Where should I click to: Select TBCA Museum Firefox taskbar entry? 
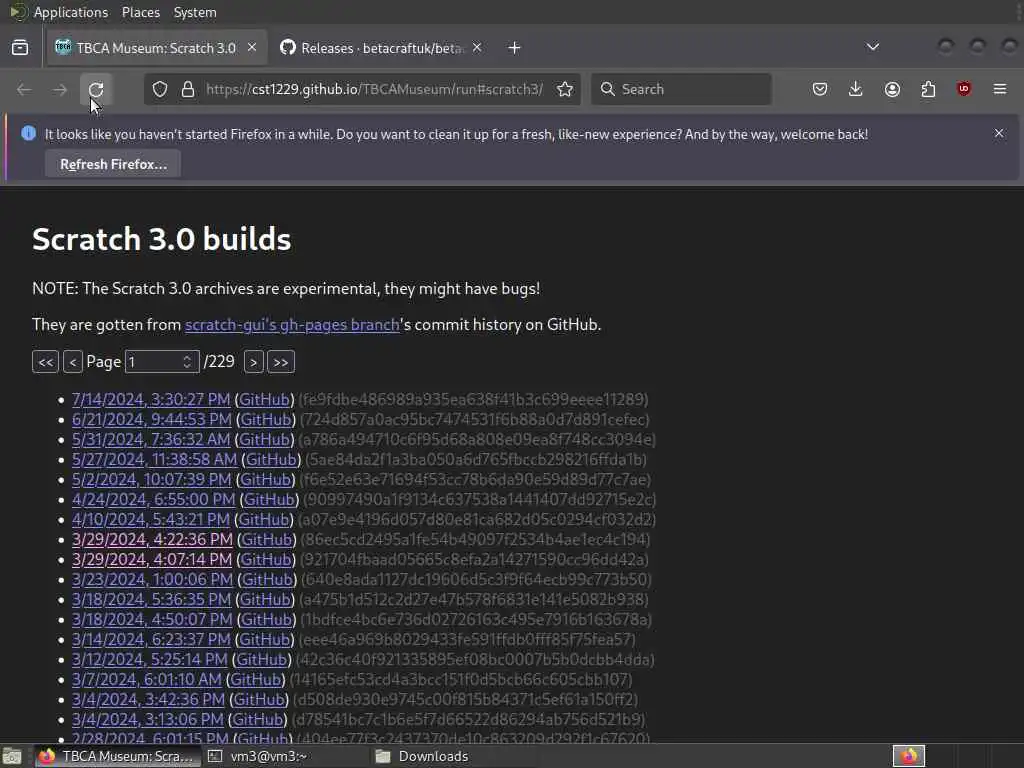pyautogui.click(x=116, y=756)
